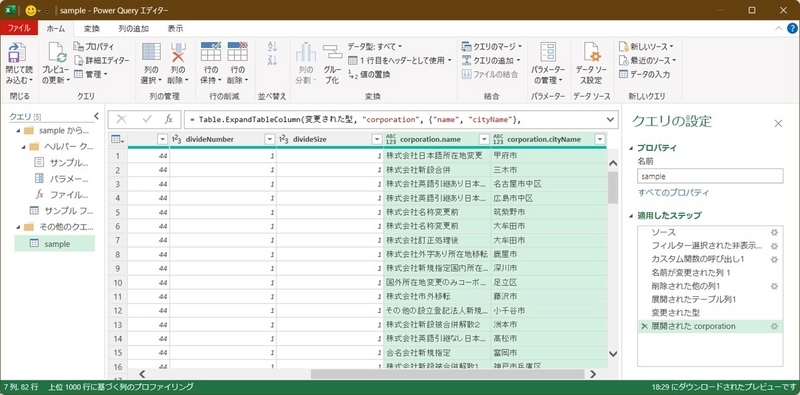Select the サンプル フ... table query
Viewport: 800px width, 395px height.
coord(61,210)
